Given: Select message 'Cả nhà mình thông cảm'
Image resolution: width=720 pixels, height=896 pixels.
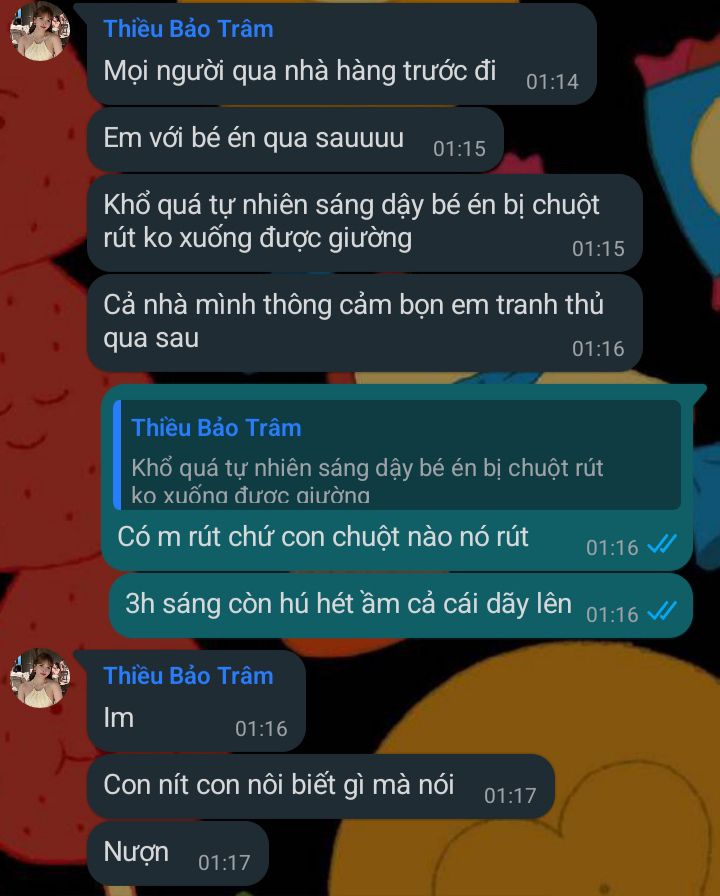Looking at the screenshot, I should pyautogui.click(x=365, y=323).
